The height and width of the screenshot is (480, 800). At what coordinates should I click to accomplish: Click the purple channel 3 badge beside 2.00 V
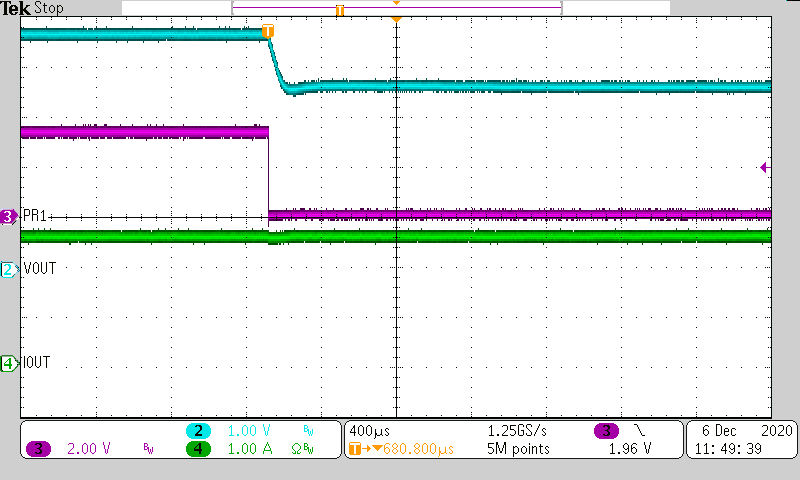click(x=38, y=449)
